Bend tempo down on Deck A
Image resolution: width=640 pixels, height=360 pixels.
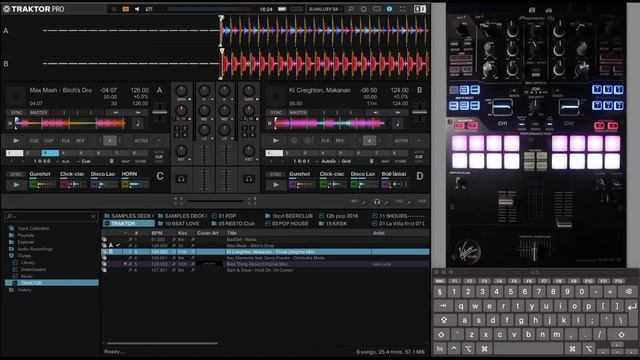pyautogui.click(x=116, y=112)
